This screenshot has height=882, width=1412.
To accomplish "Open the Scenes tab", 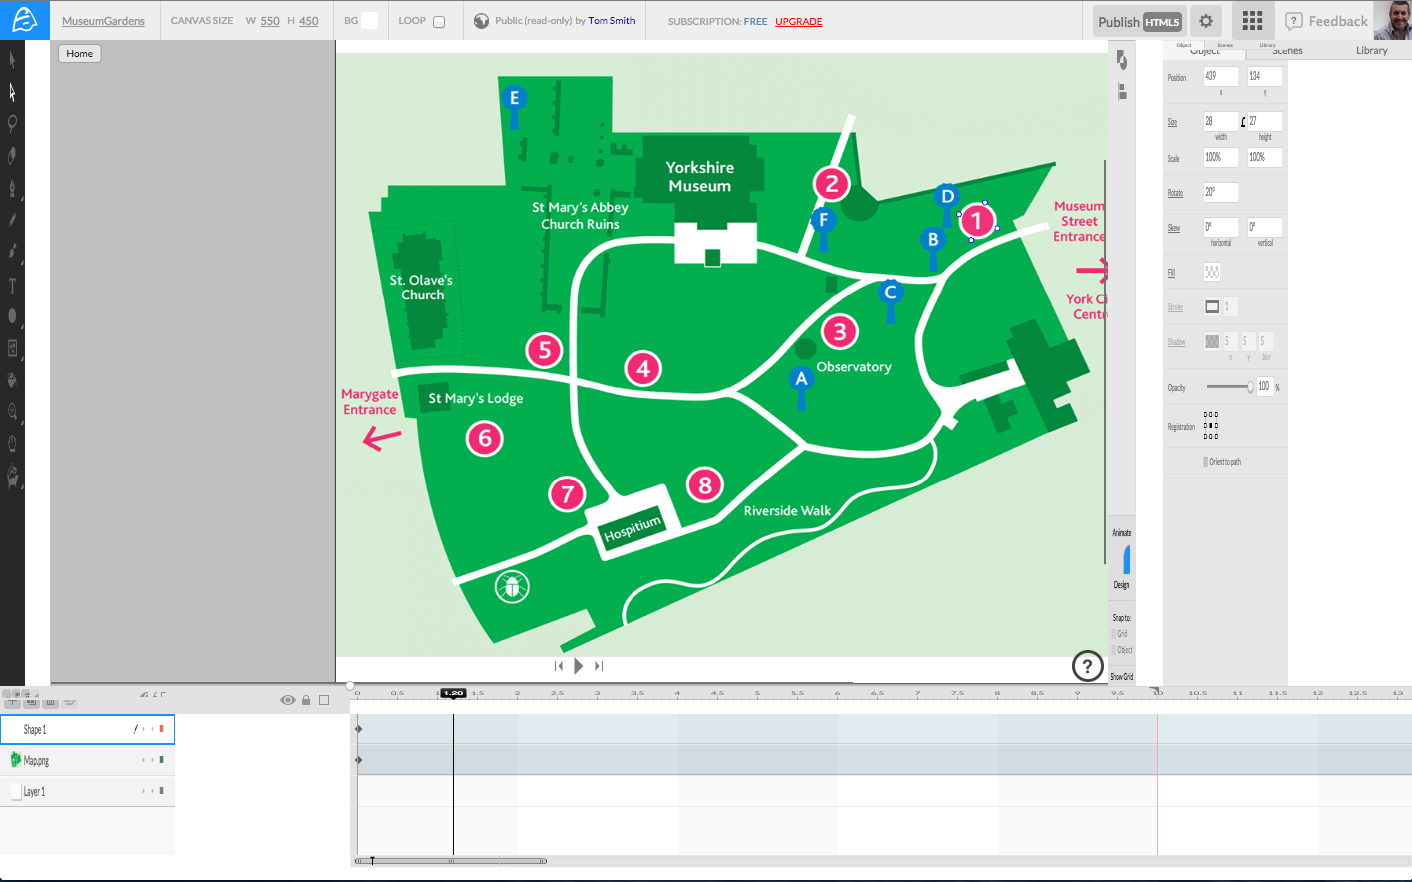I will (1287, 50).
